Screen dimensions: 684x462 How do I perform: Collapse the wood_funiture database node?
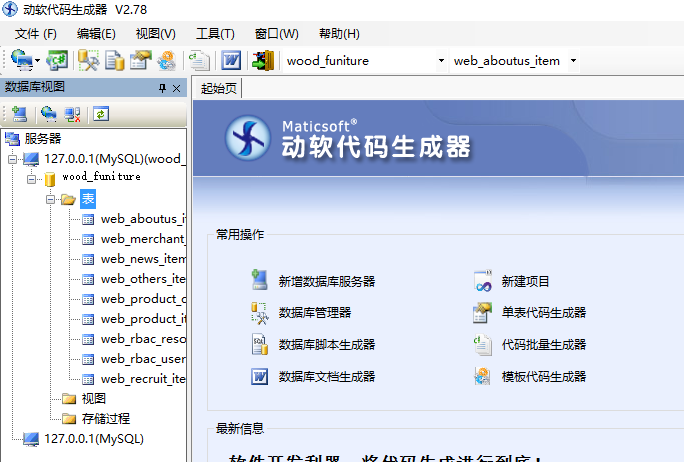coord(31,179)
